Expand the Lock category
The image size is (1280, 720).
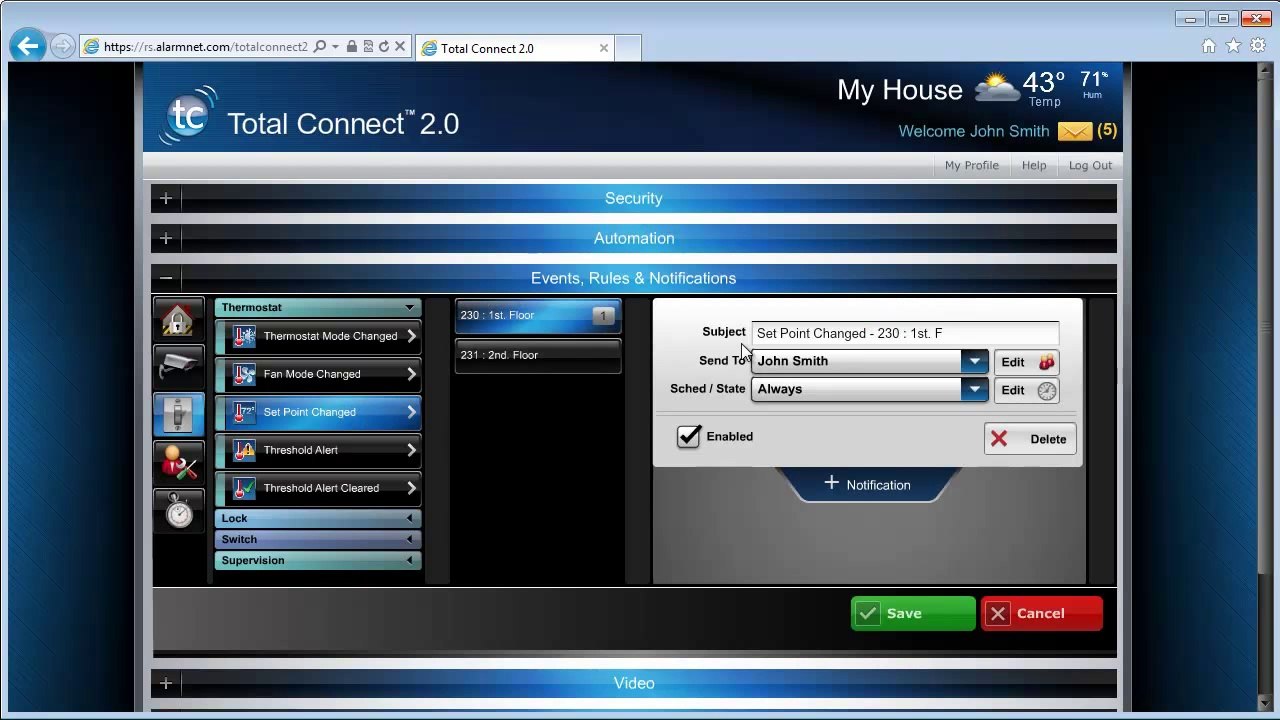coord(318,518)
